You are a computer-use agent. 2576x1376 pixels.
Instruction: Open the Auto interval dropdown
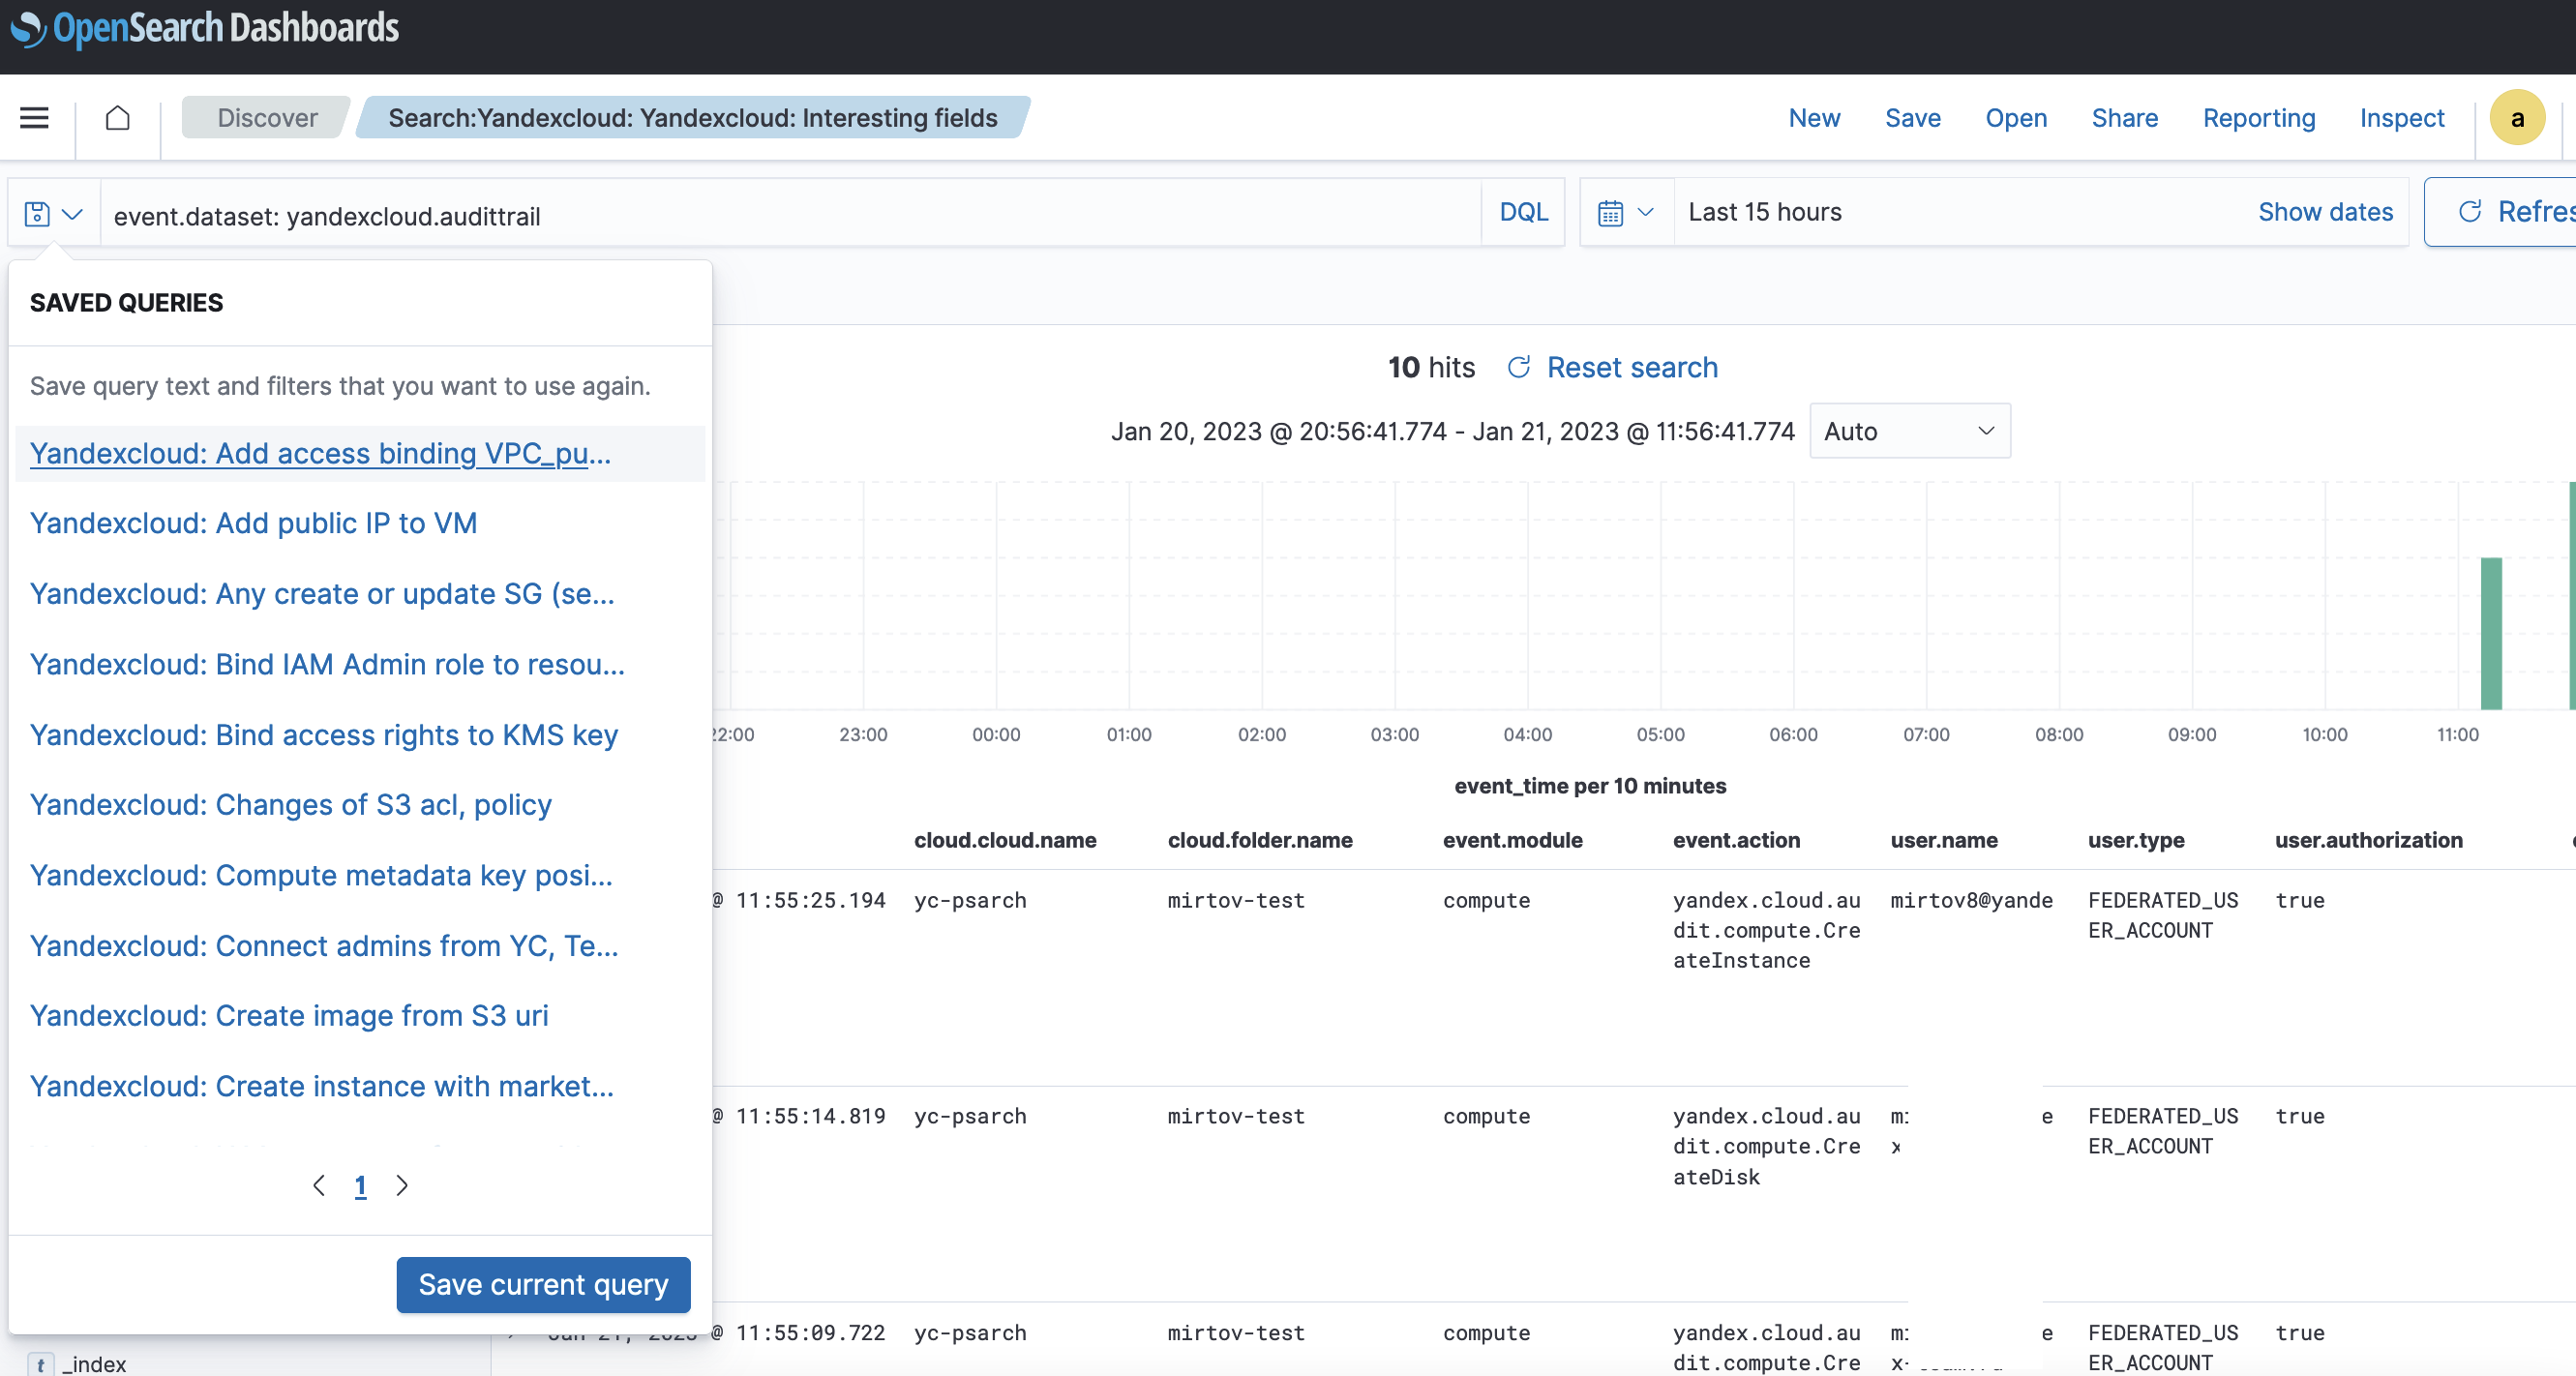pos(1908,431)
